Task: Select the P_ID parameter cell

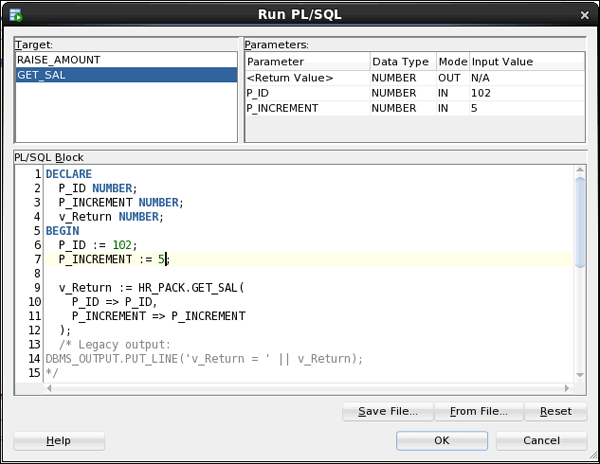Action: [x=308, y=93]
